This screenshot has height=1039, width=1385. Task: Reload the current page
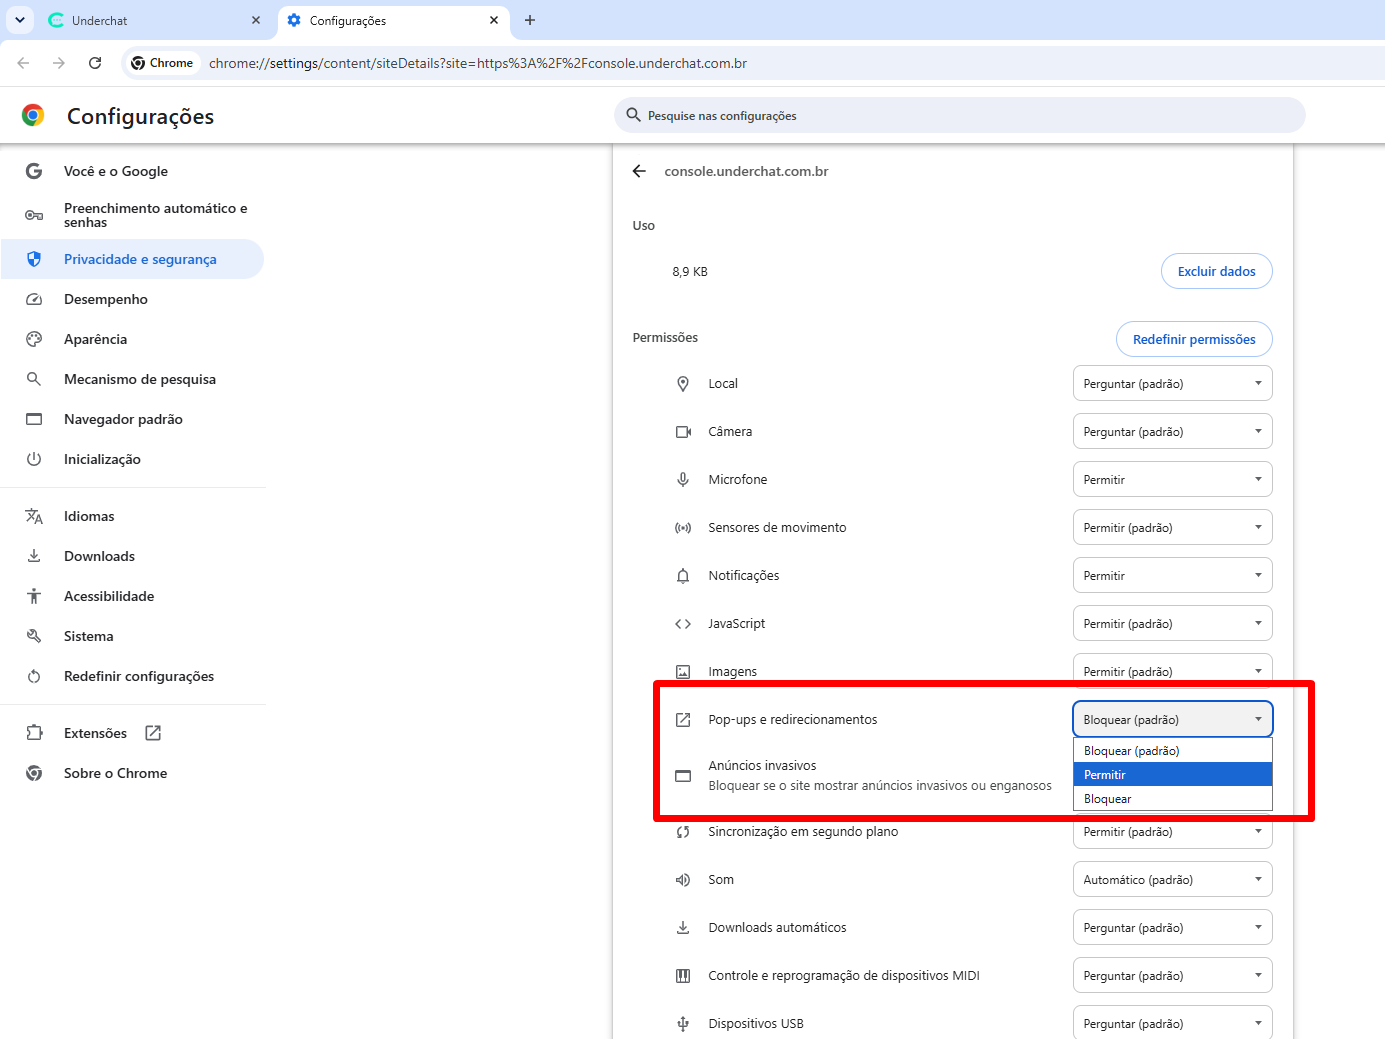click(95, 63)
